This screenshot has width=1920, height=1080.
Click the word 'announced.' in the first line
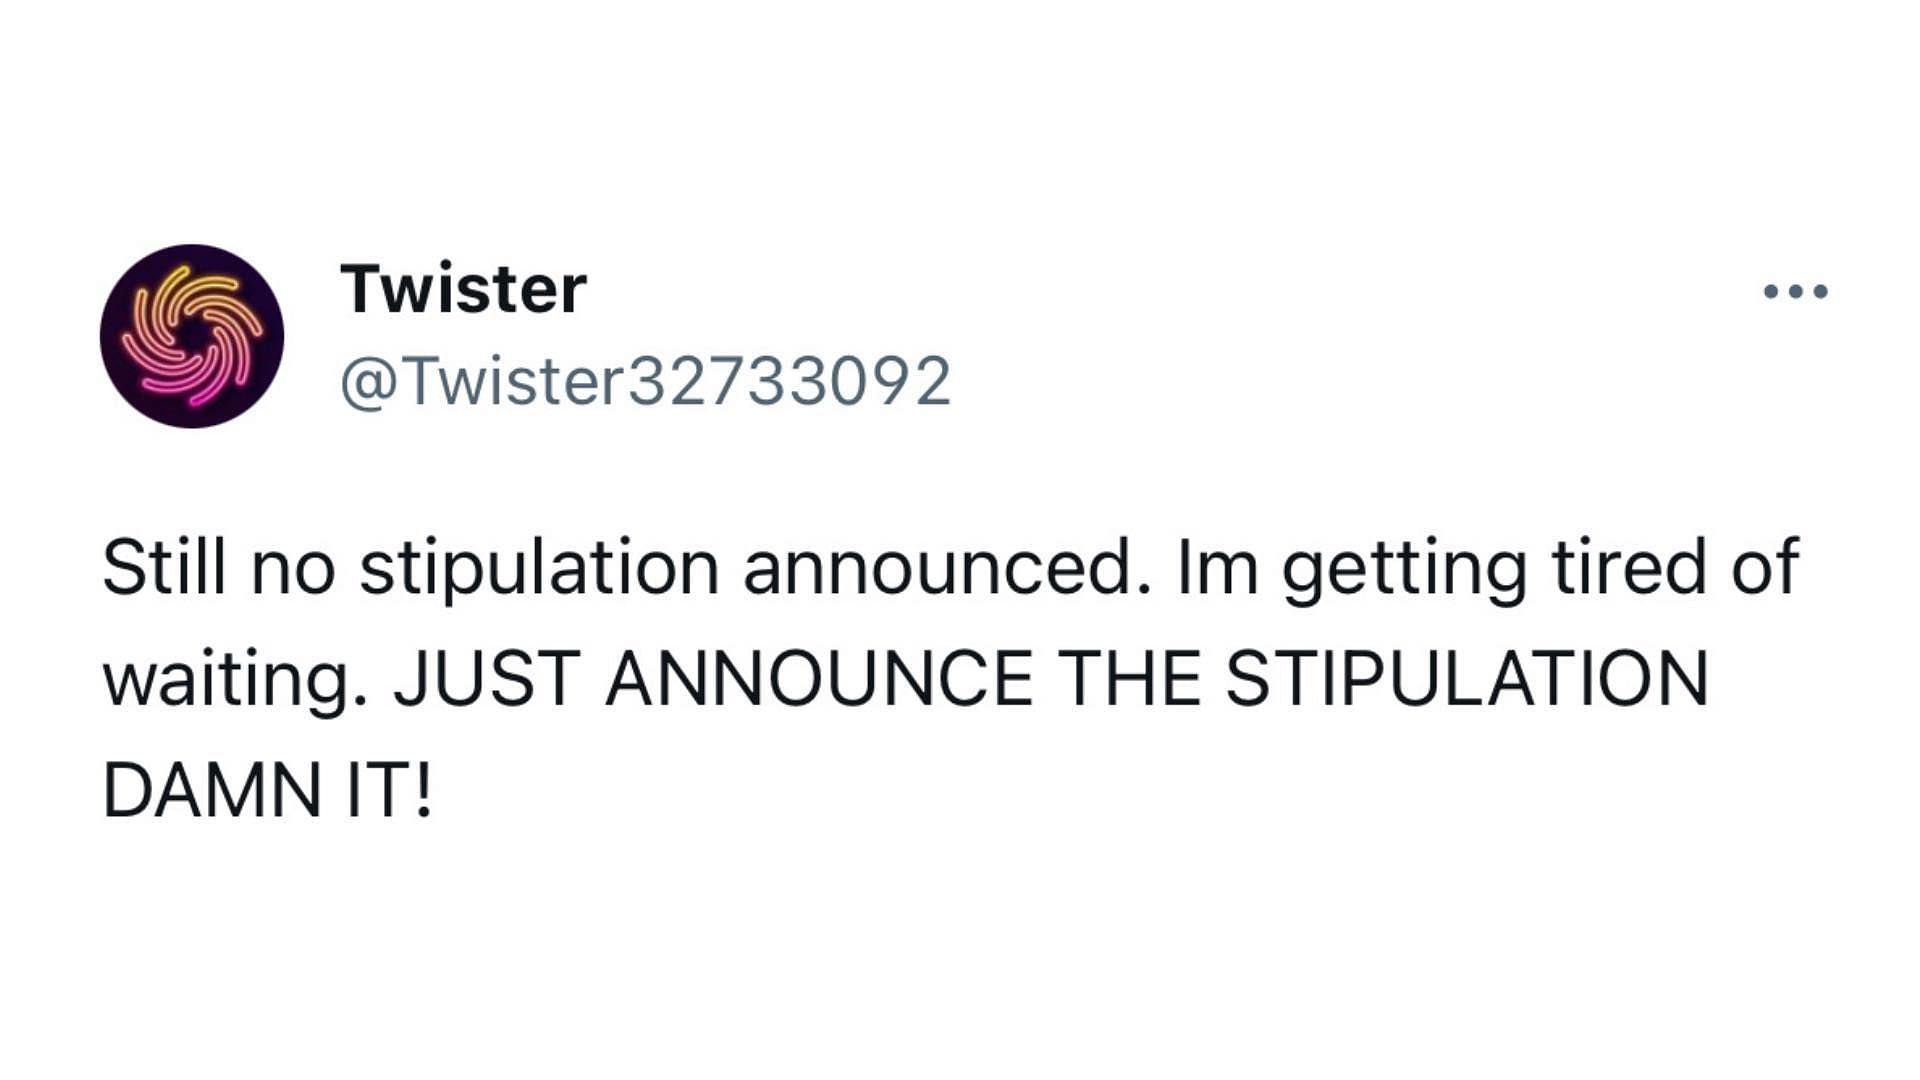tap(947, 566)
